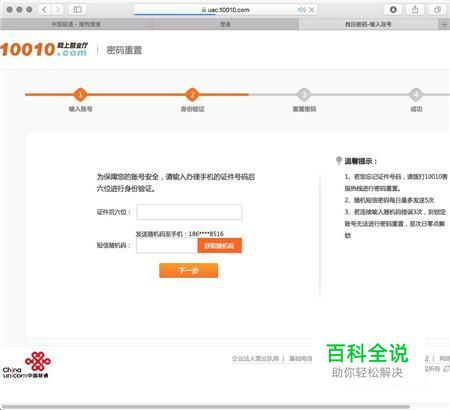Click step 1 circle 输入账号
Viewport: 450px width, 410px height.
pyautogui.click(x=80, y=95)
